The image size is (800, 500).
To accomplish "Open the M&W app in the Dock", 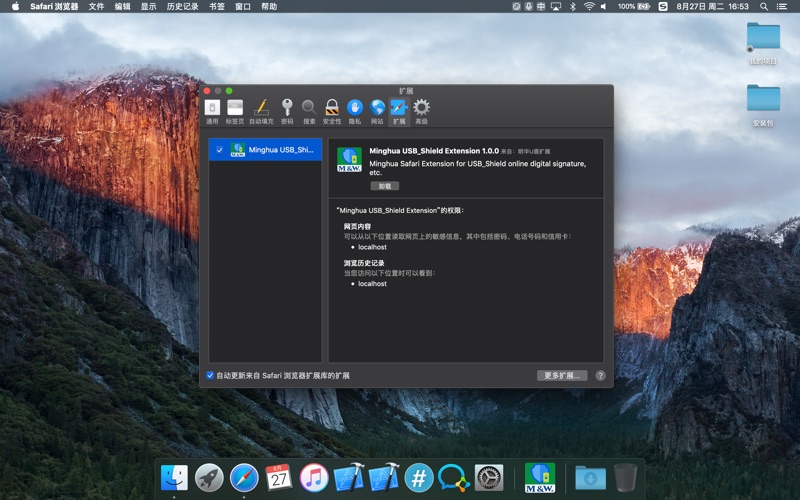I will (x=540, y=478).
